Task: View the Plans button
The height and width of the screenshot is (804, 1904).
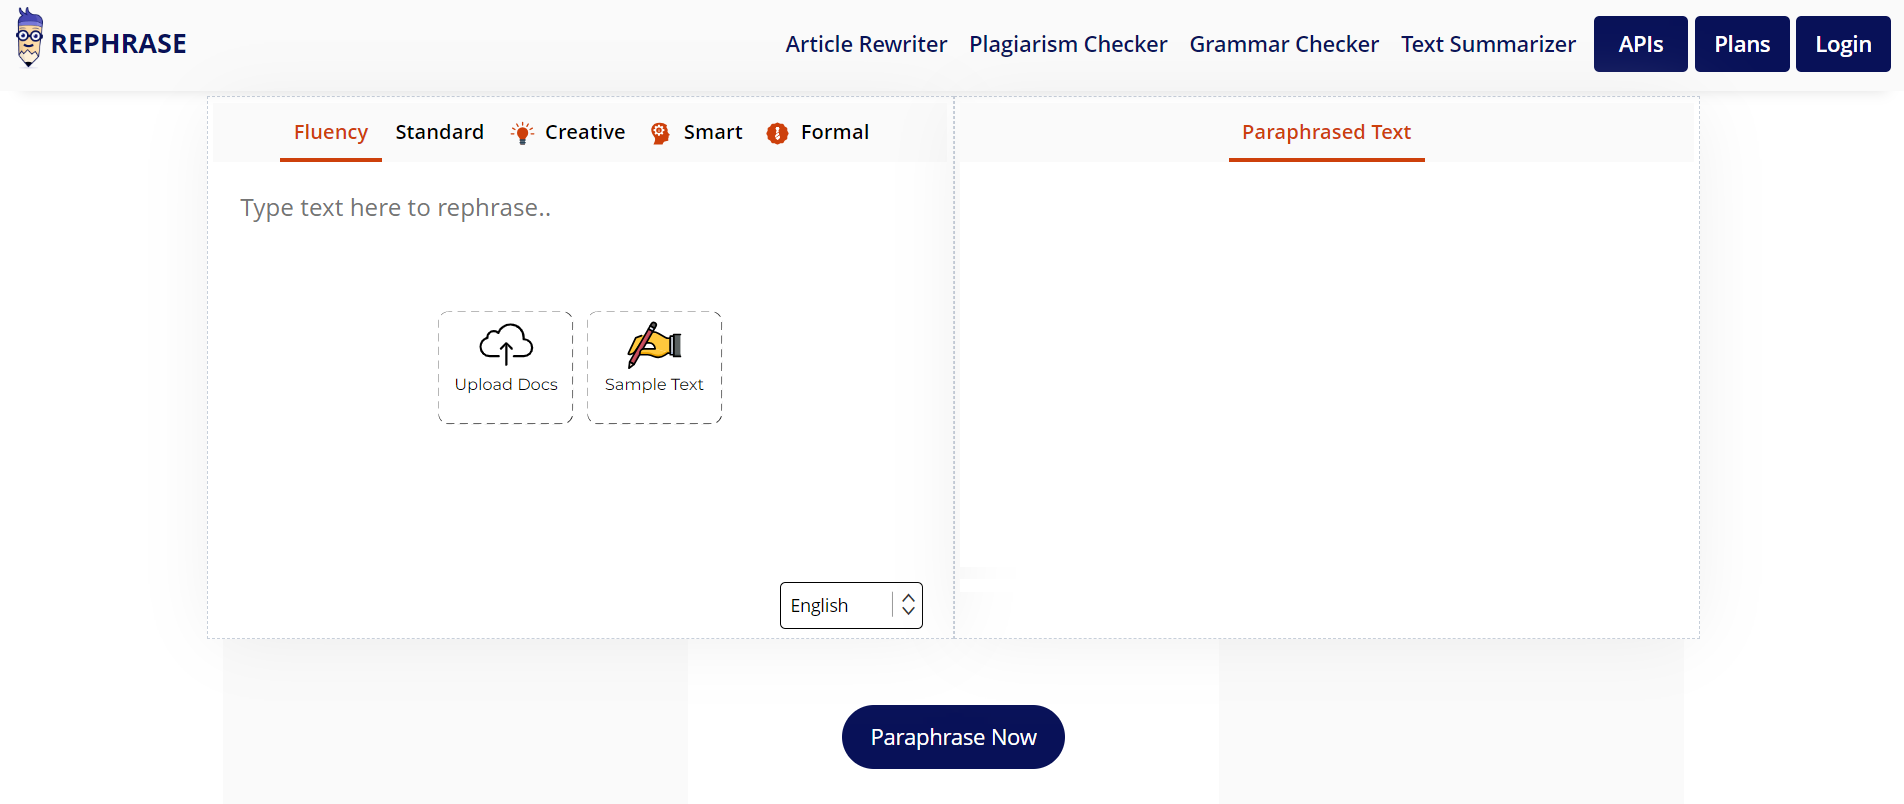Action: pyautogui.click(x=1742, y=44)
